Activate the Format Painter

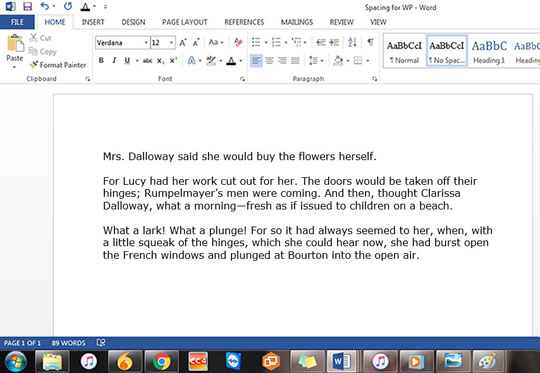click(58, 65)
